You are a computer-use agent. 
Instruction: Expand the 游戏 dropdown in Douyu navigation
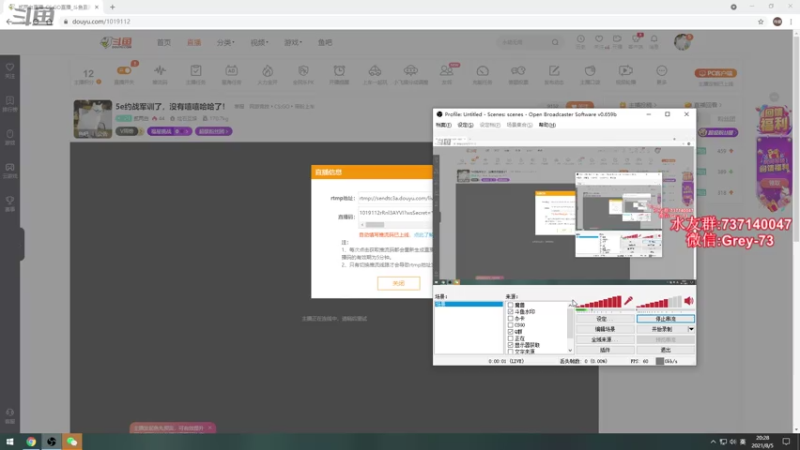click(292, 42)
